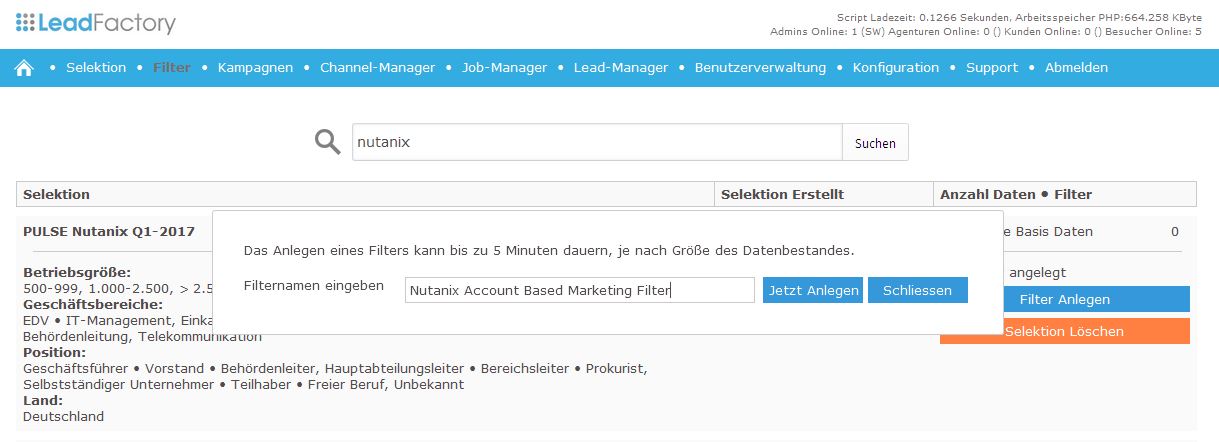Open the Lead-Manager menu
Screen dimensions: 1219x442
pos(620,68)
